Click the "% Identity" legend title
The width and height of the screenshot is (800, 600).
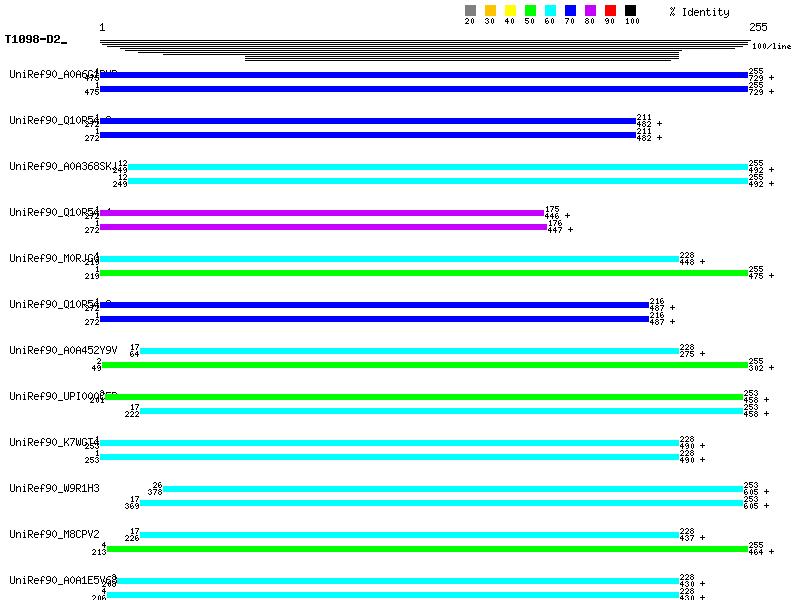[x=699, y=12]
